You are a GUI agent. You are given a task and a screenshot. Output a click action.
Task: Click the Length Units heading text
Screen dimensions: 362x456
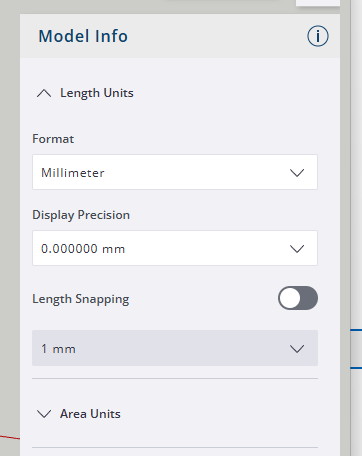[x=97, y=93]
